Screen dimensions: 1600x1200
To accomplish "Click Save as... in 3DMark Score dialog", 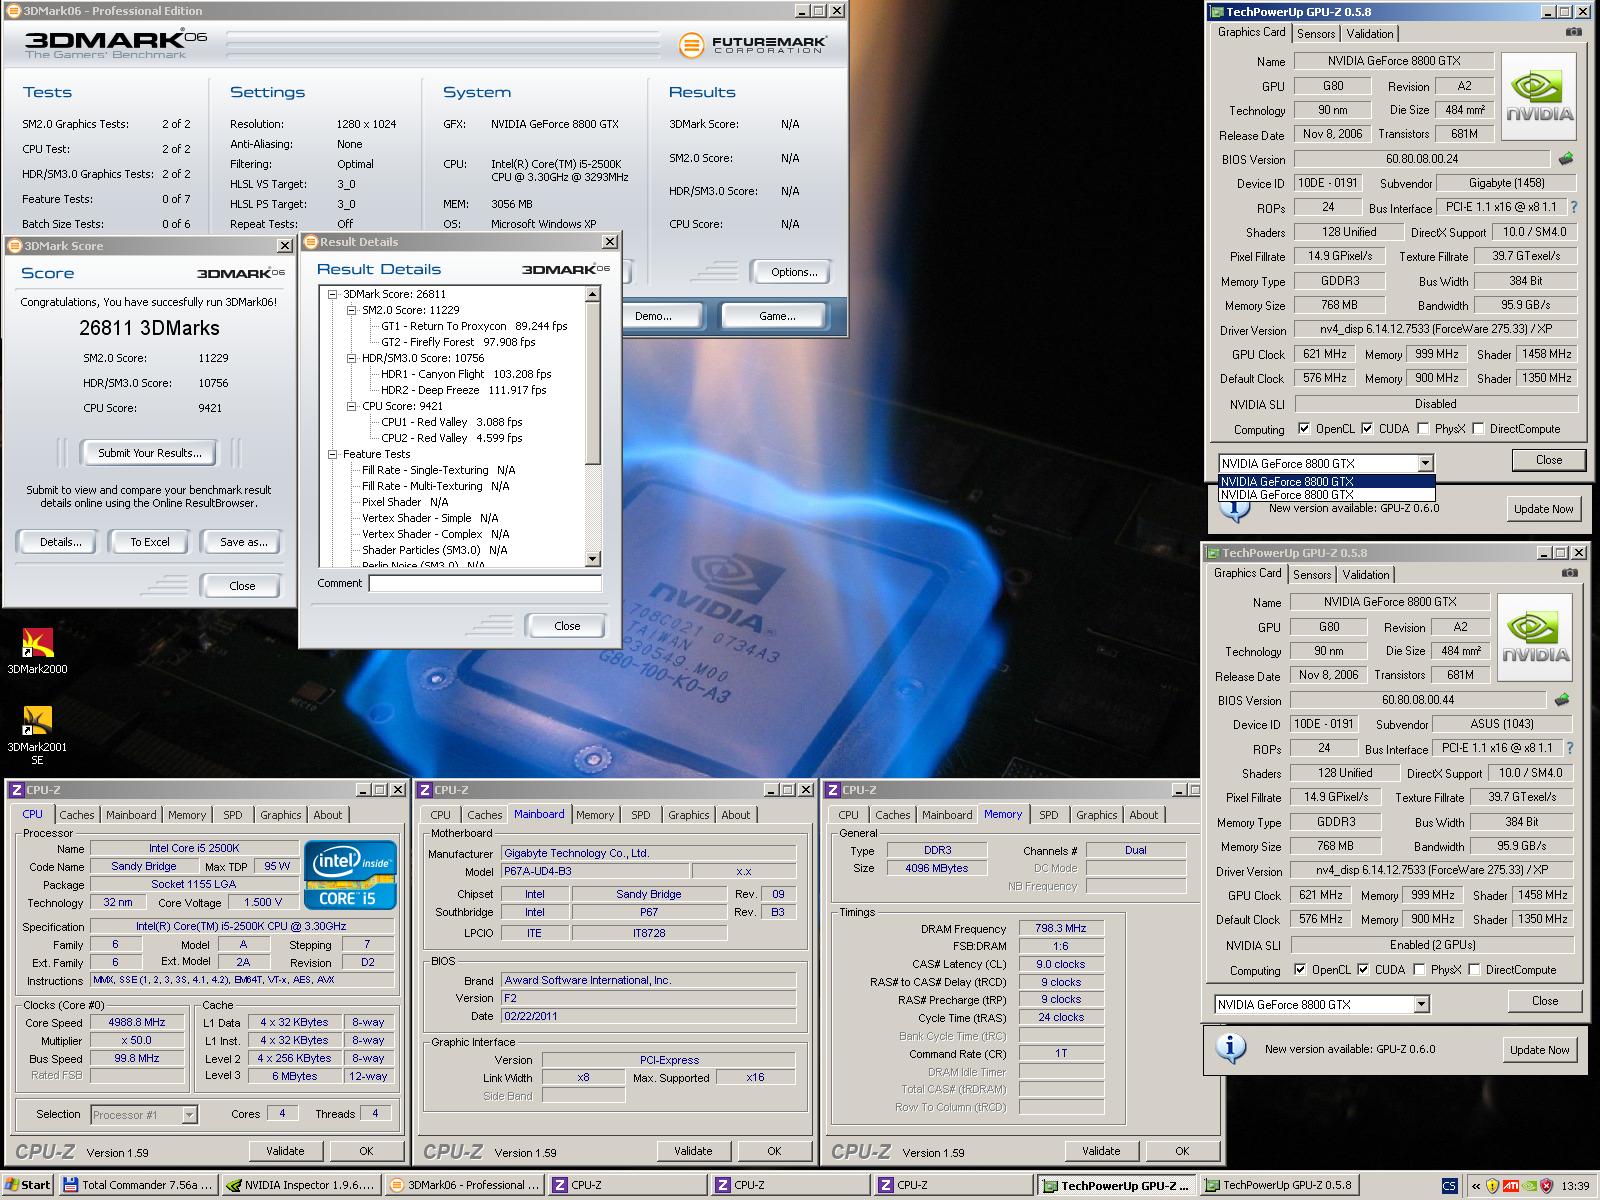I will (244, 542).
